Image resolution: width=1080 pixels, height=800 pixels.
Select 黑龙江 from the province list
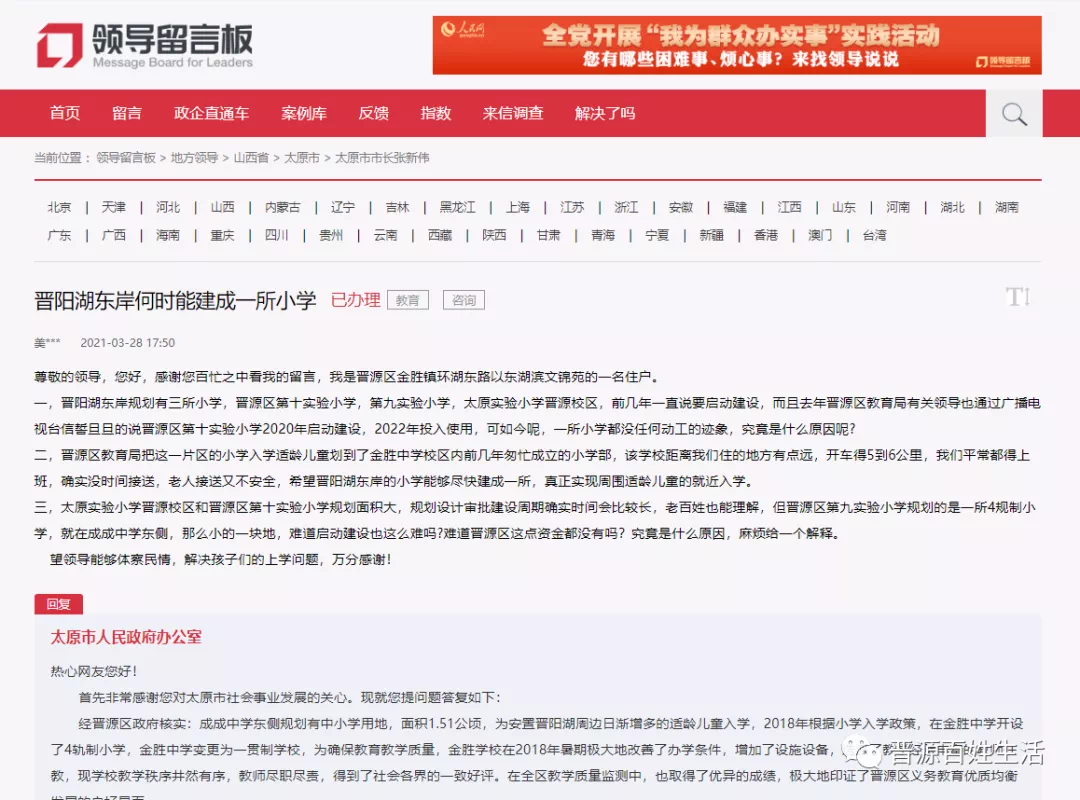pos(457,207)
